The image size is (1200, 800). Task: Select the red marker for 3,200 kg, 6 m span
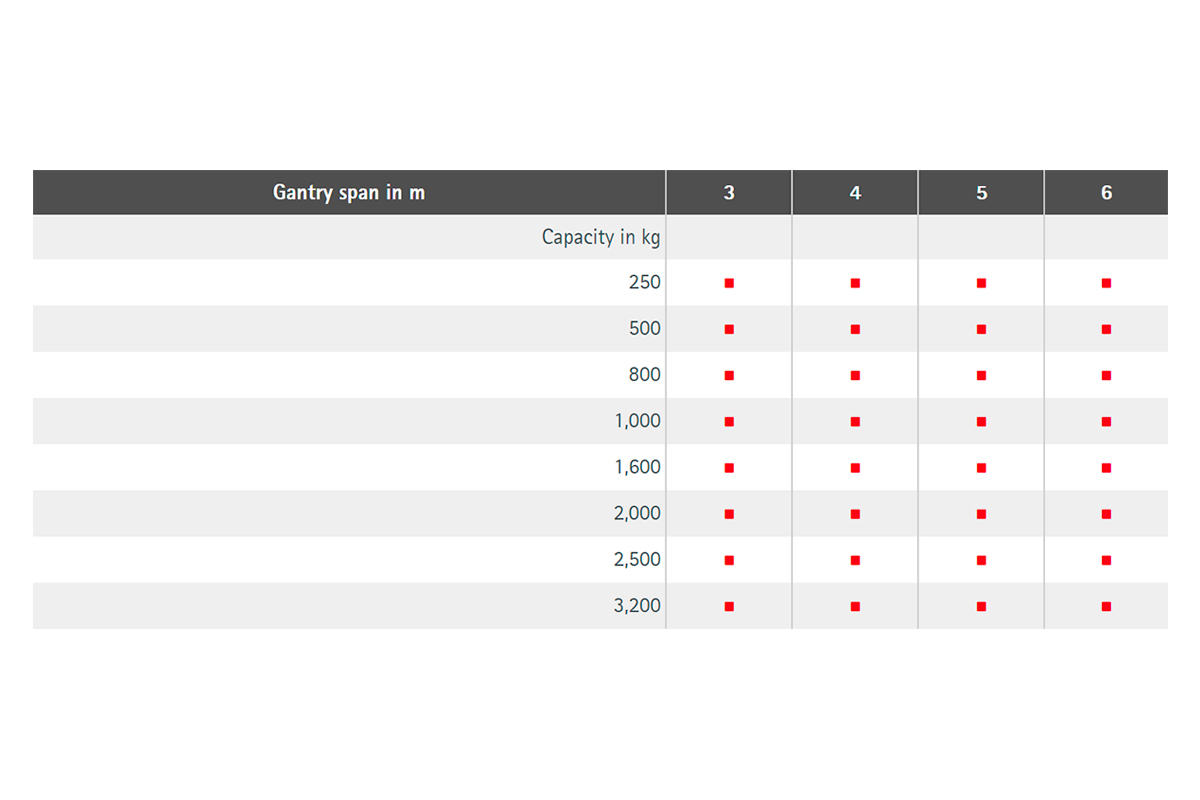1106,606
